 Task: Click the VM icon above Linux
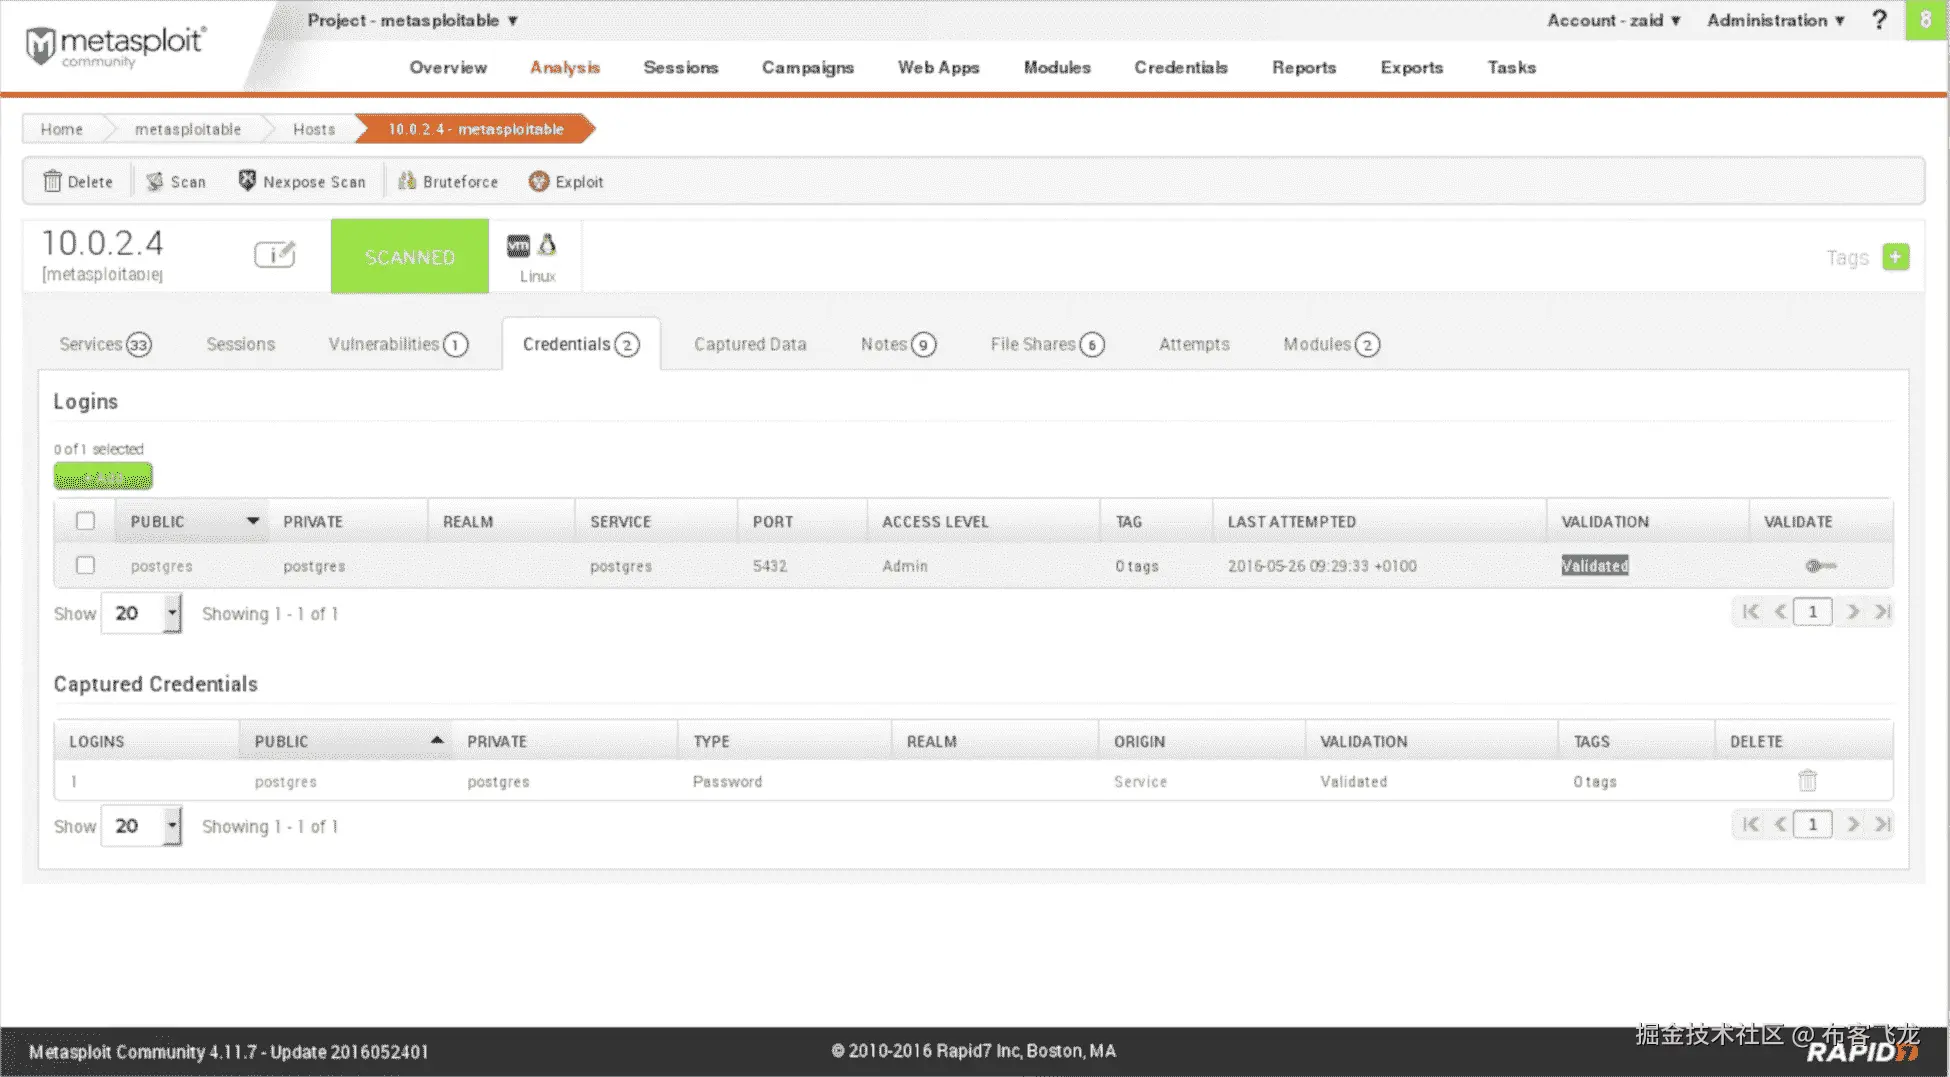518,245
